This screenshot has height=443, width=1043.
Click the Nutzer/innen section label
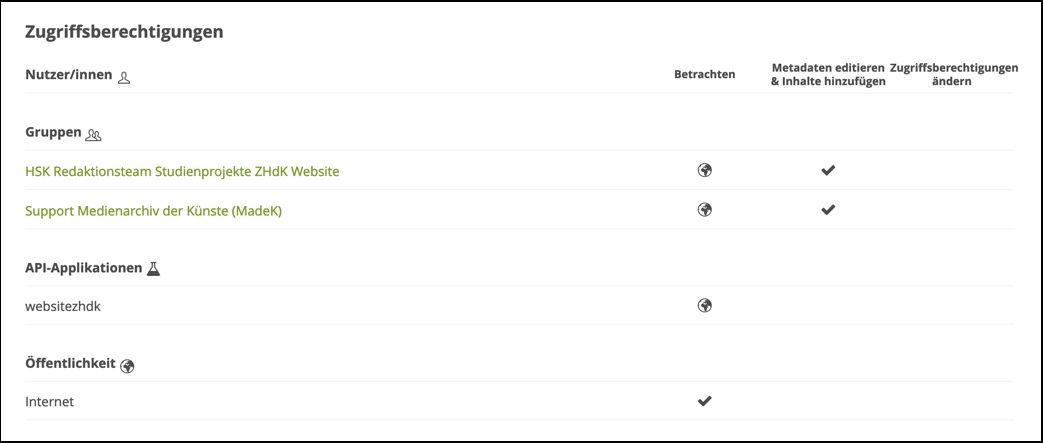(68, 75)
